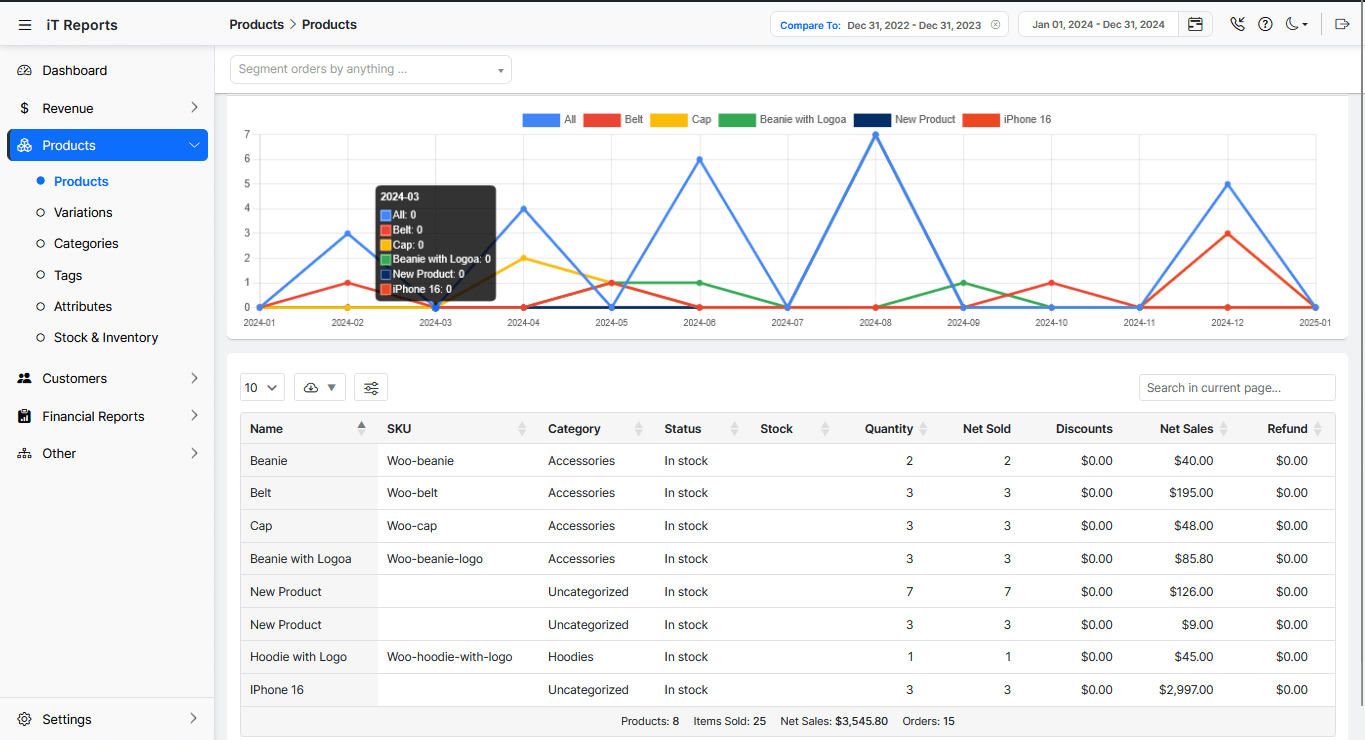Click the hamburger menu icon
Screen dimensions: 1365x740
(x=25, y=25)
